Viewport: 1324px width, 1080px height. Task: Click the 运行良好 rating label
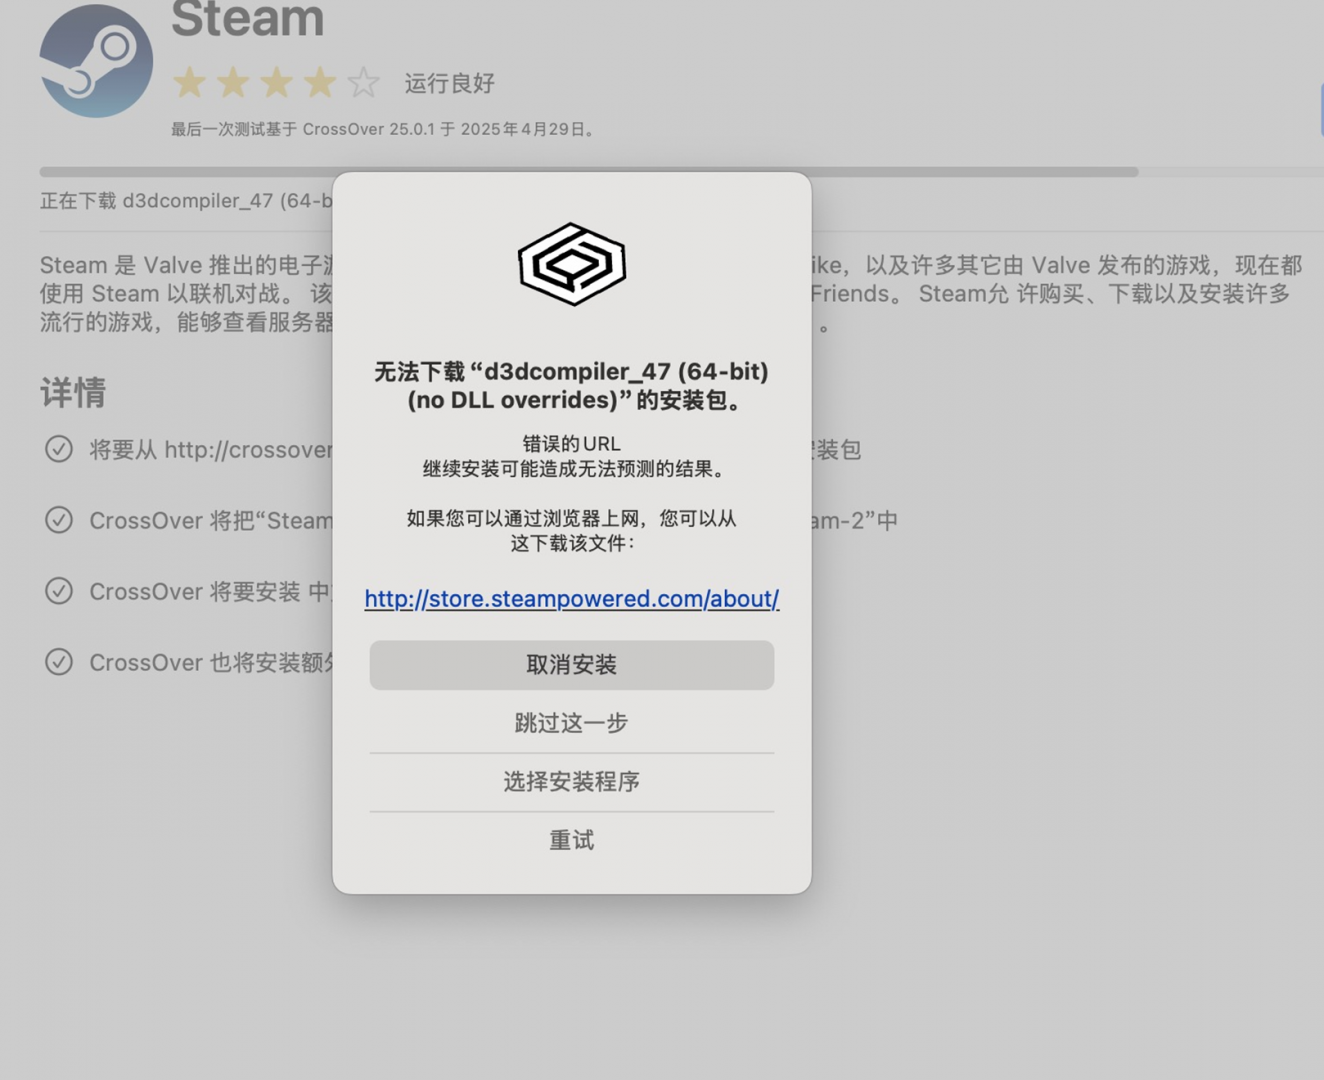pos(450,83)
